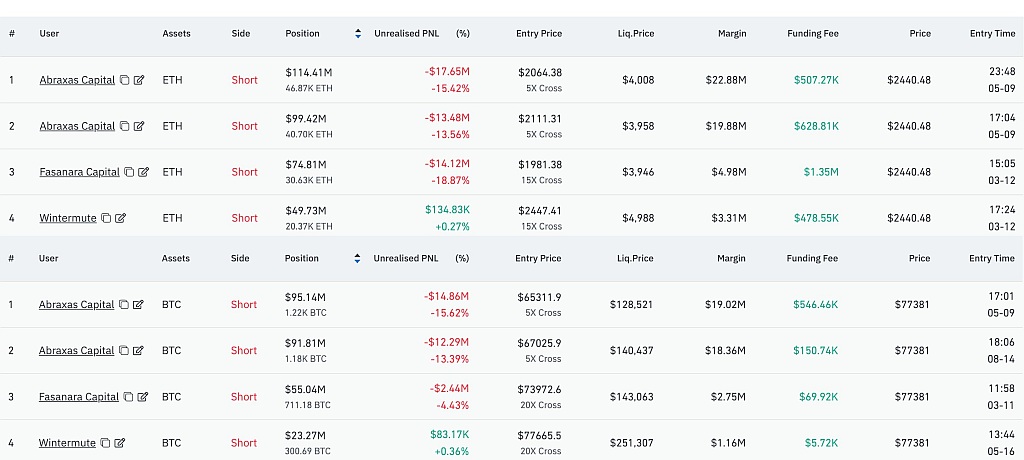This screenshot has height=460, width=1024.
Task: Click Entry Time header in ETH table
Action: tap(992, 33)
